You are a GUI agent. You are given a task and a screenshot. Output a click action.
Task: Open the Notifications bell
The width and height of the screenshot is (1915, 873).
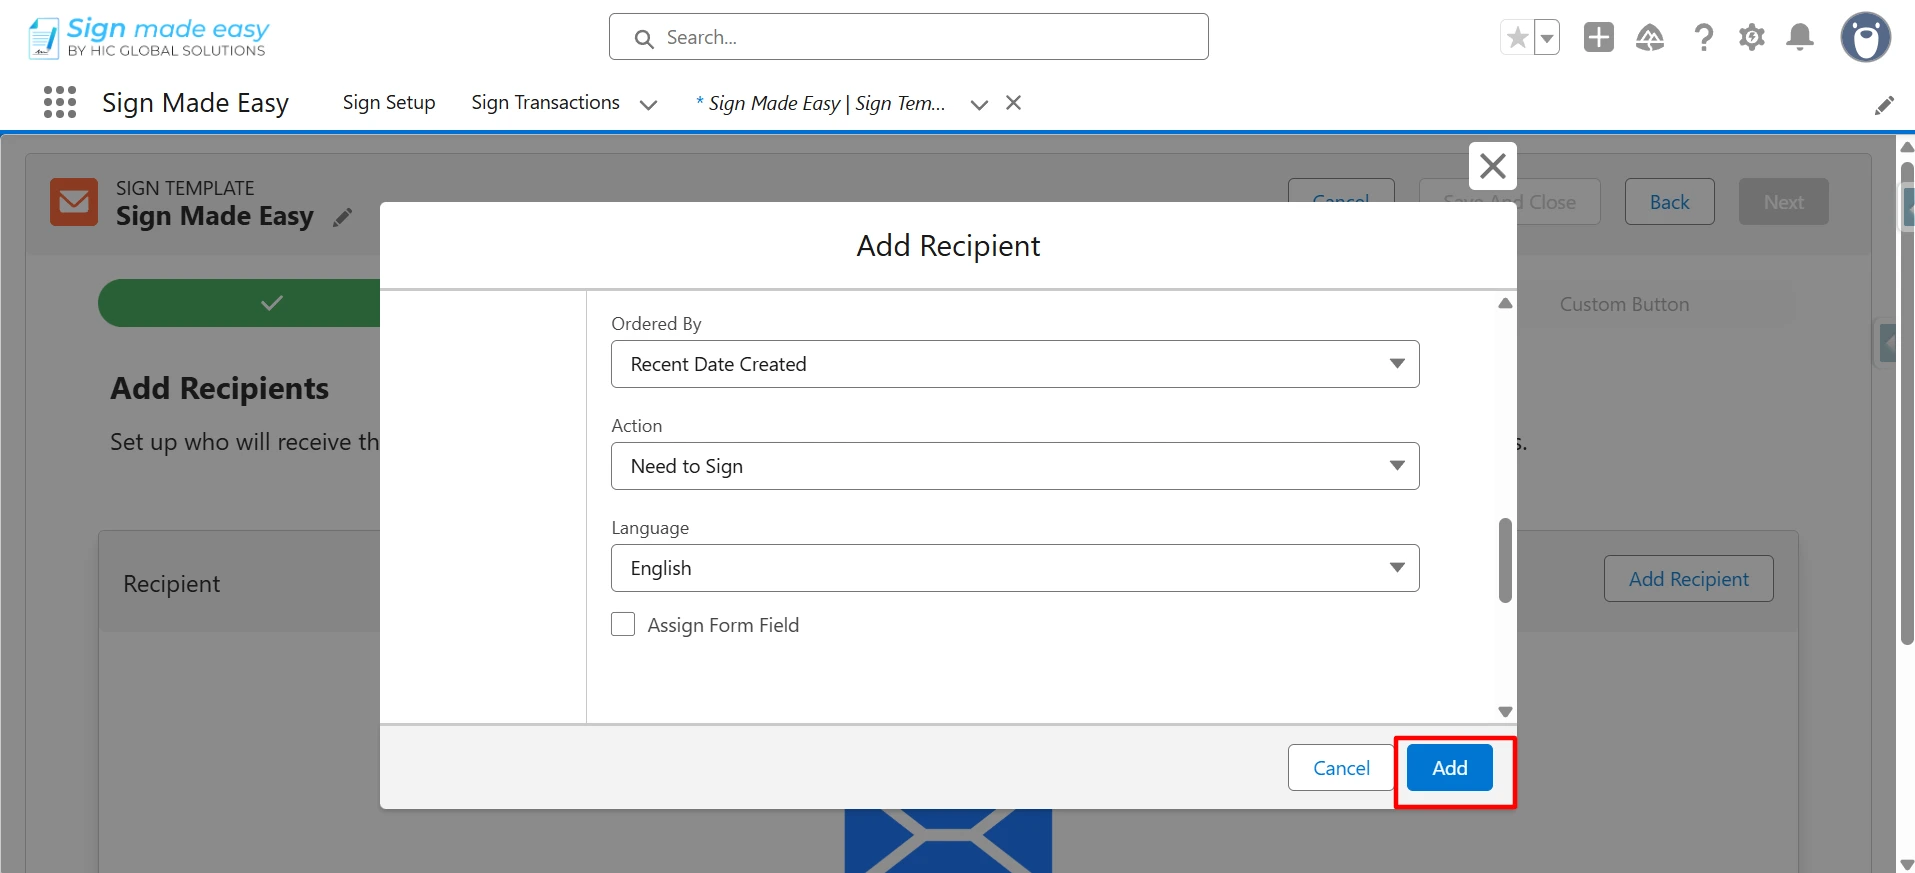coord(1800,38)
